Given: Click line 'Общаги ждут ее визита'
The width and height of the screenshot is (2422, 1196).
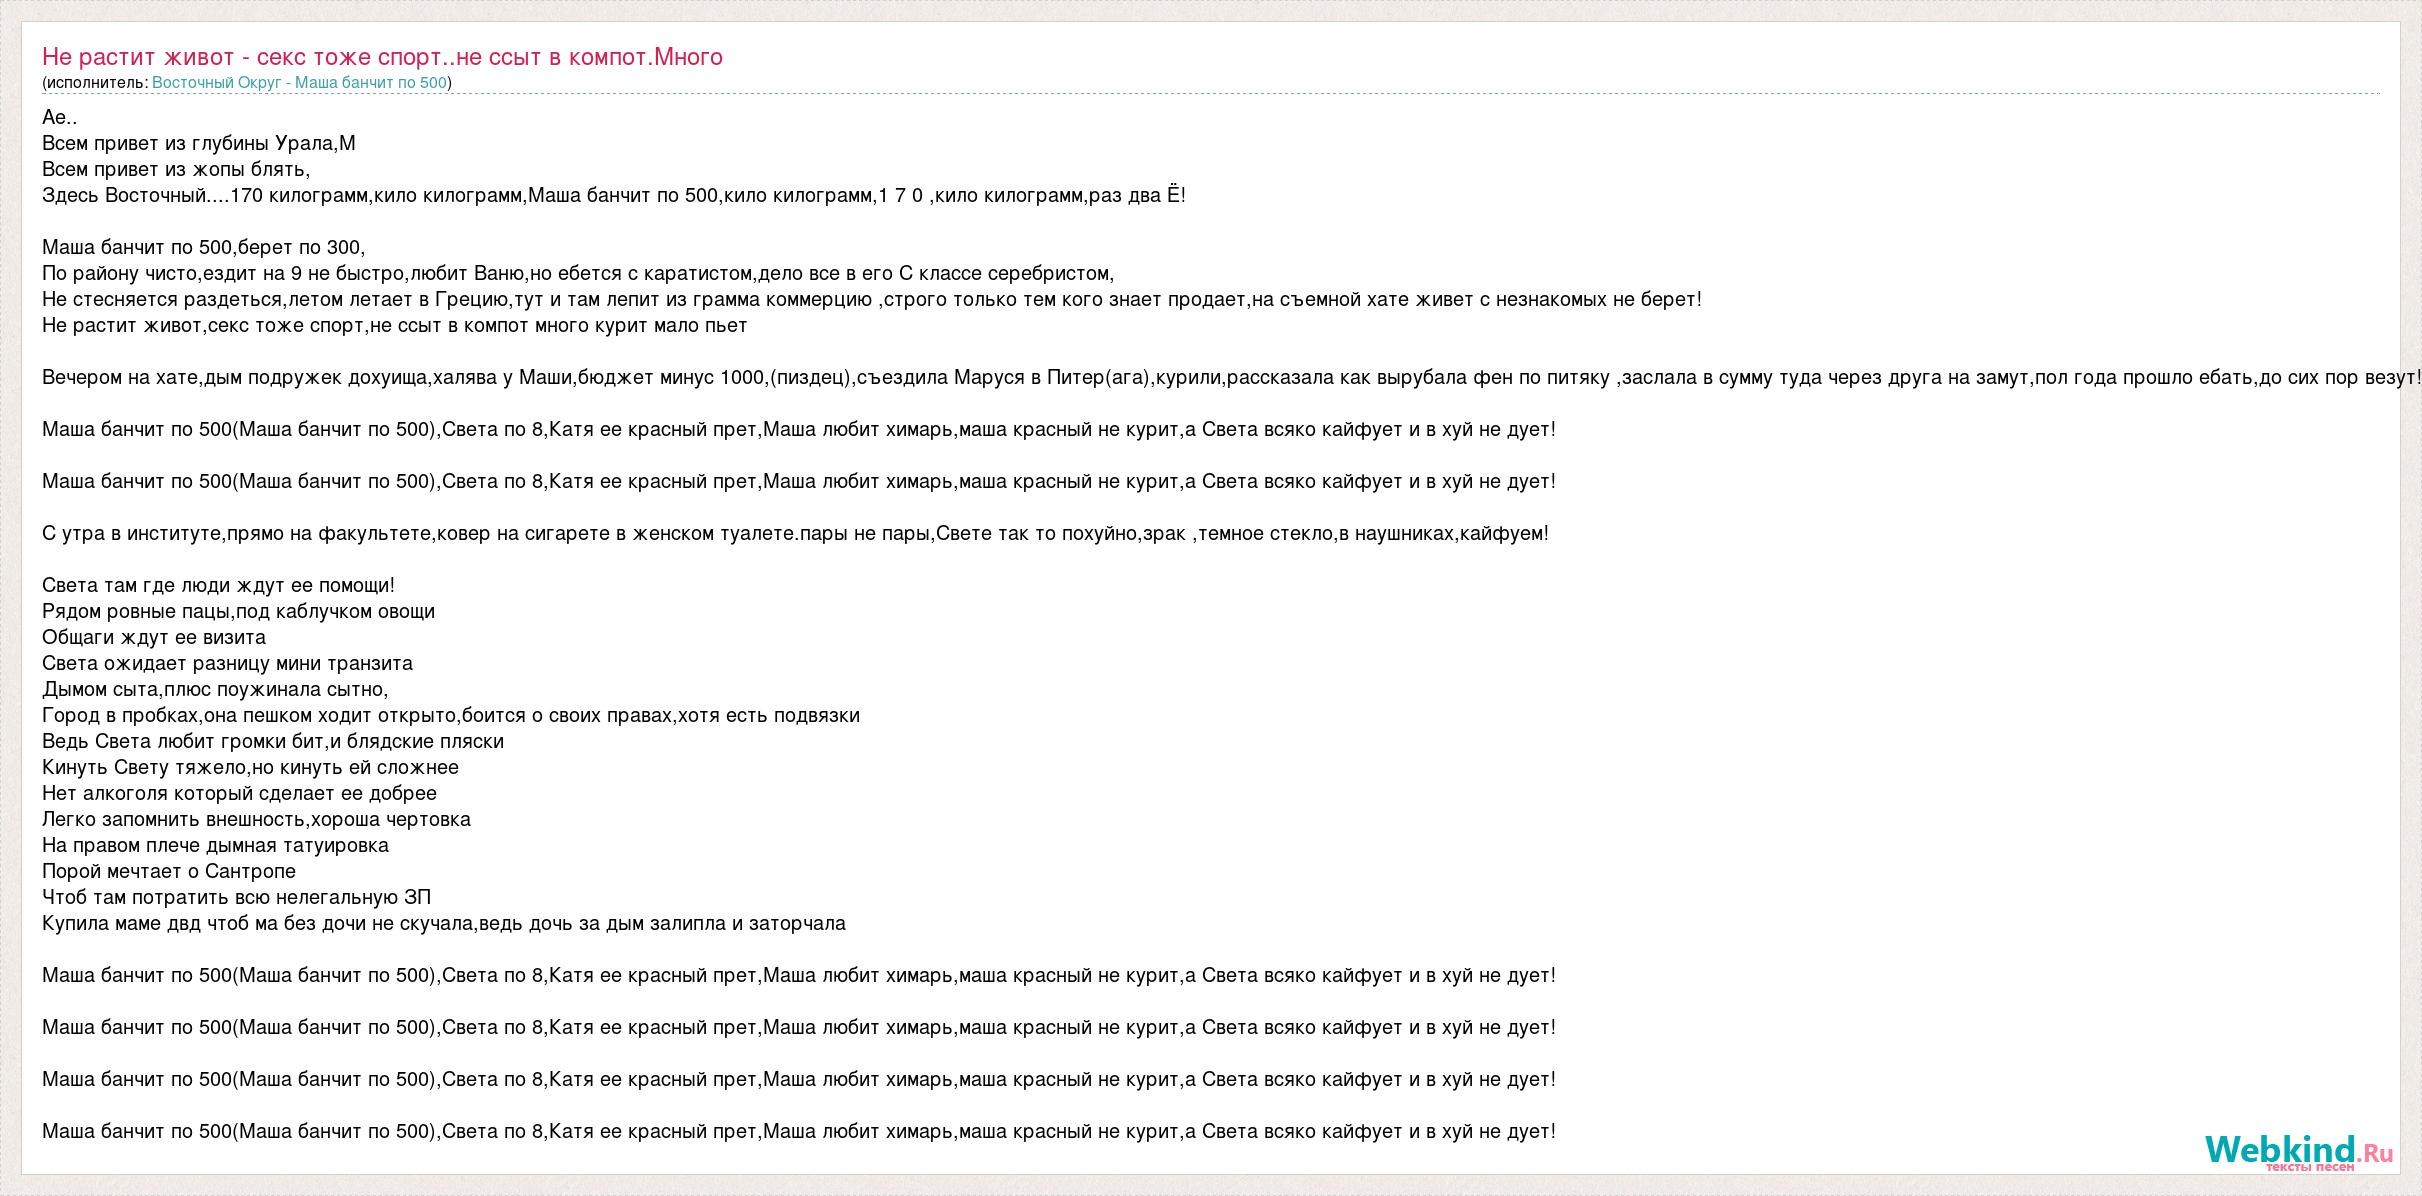Looking at the screenshot, I should point(154,637).
